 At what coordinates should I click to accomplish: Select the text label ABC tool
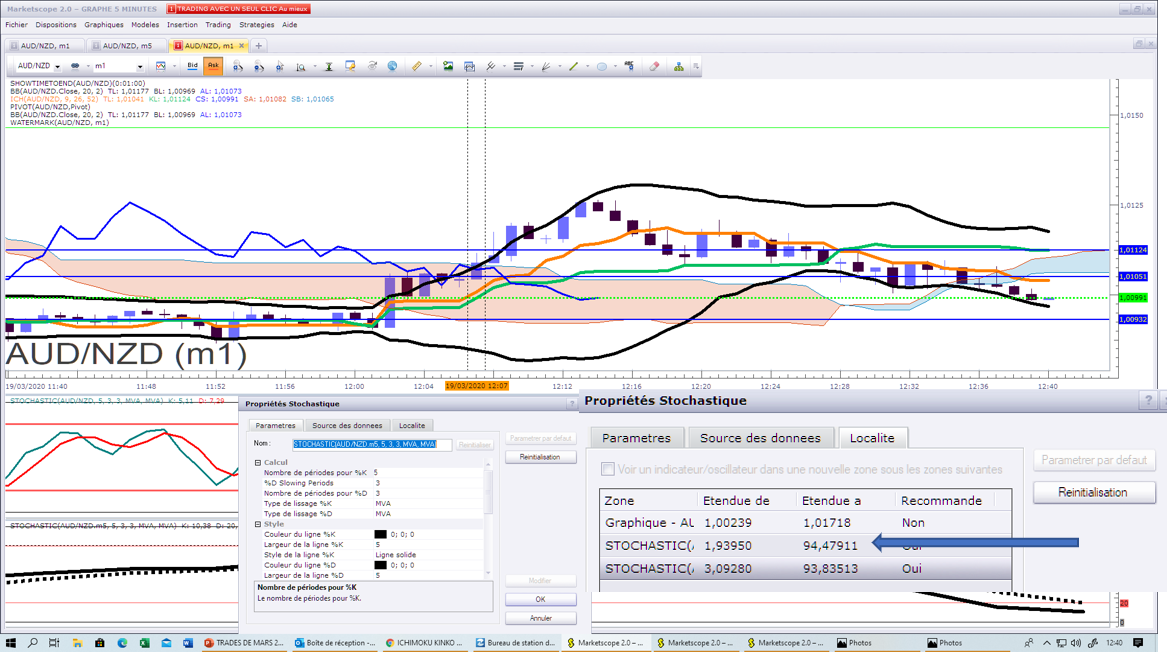[x=630, y=66]
